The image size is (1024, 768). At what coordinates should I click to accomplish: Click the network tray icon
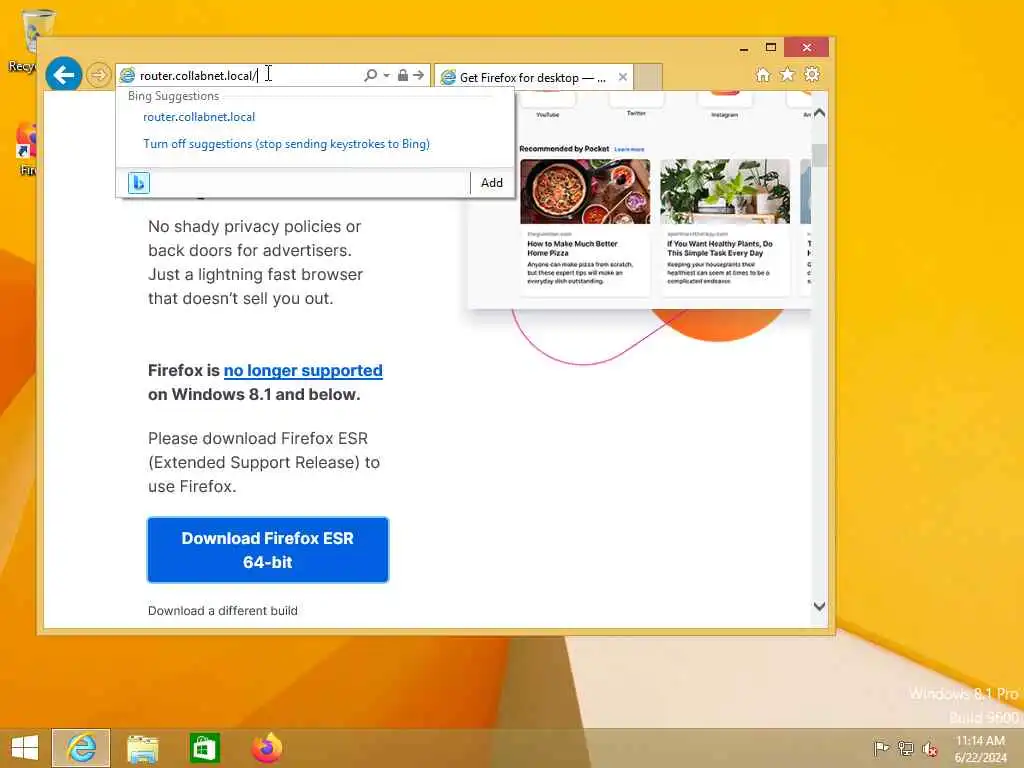(x=905, y=748)
